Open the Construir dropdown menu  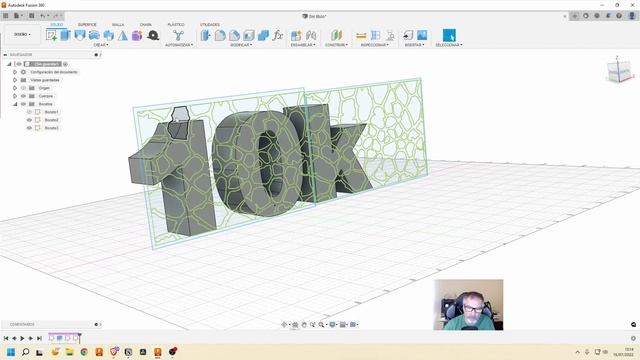coord(336,45)
